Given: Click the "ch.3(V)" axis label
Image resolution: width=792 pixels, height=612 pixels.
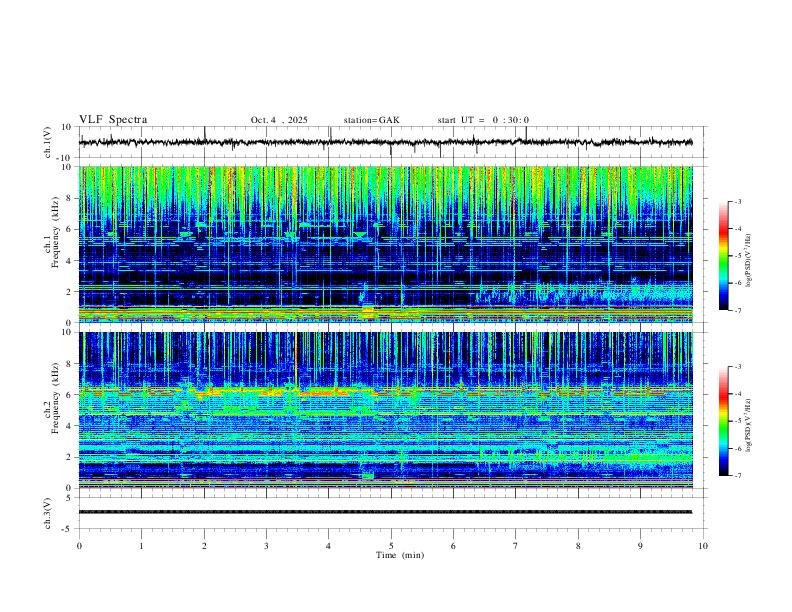Looking at the screenshot, I should click(48, 513).
